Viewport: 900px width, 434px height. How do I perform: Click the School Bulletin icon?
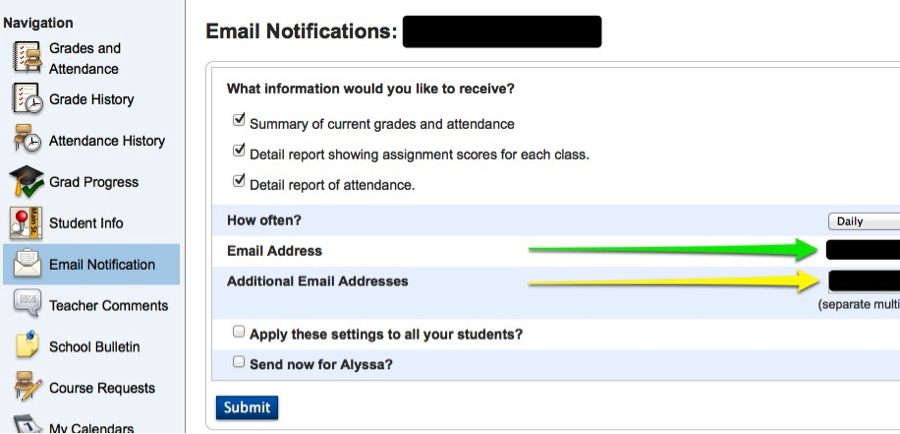click(x=26, y=347)
